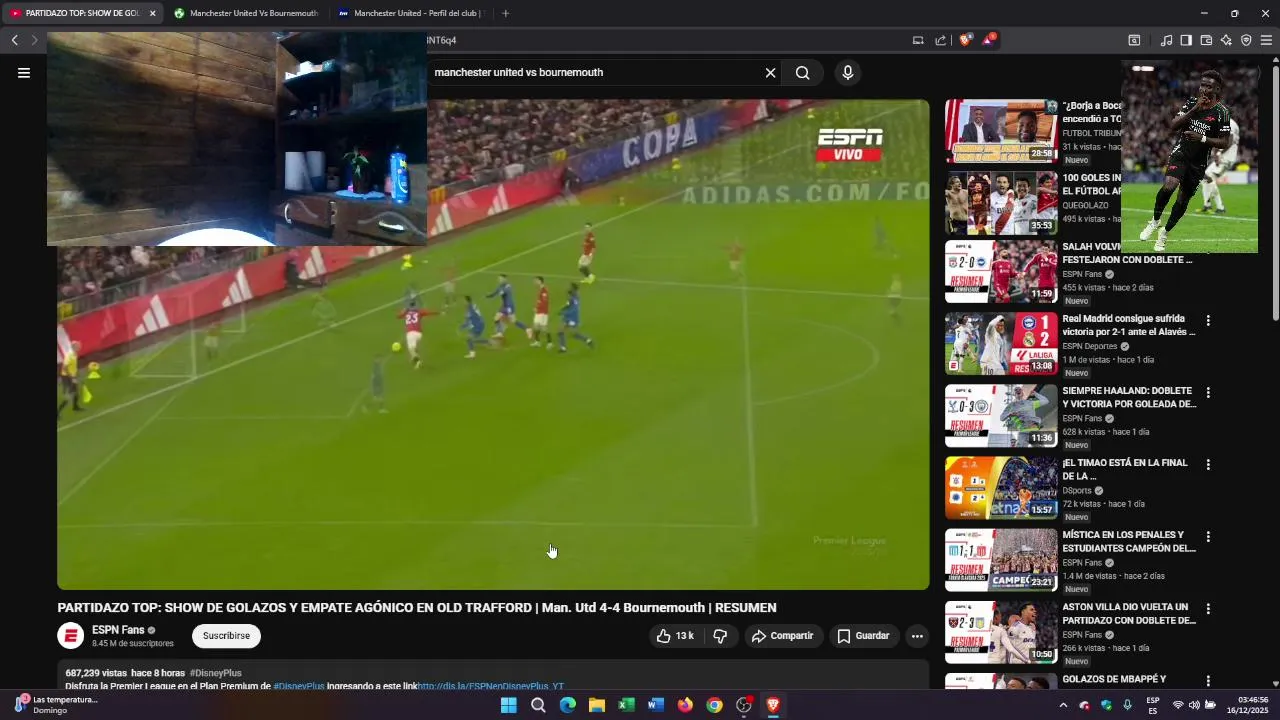Go back with browser back arrow

(x=15, y=40)
